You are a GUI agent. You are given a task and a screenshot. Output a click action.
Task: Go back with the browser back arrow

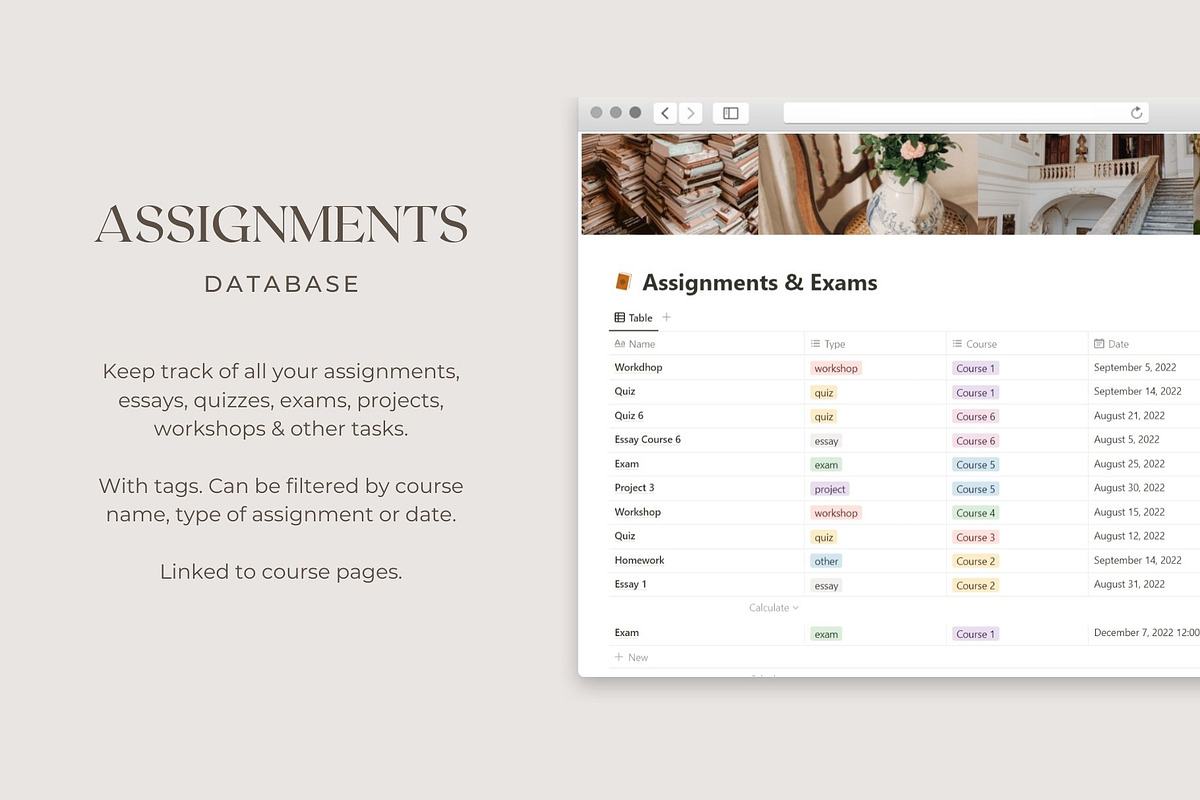pyautogui.click(x=665, y=113)
